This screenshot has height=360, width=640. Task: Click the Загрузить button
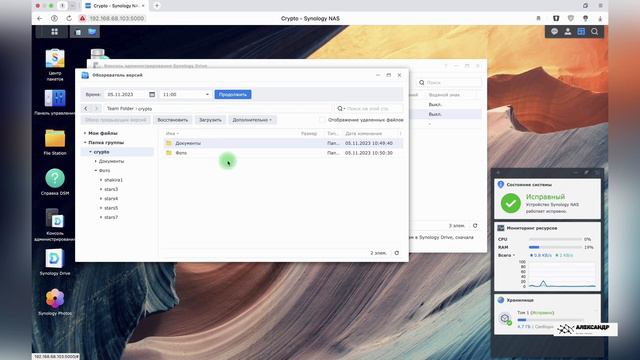pyautogui.click(x=210, y=120)
